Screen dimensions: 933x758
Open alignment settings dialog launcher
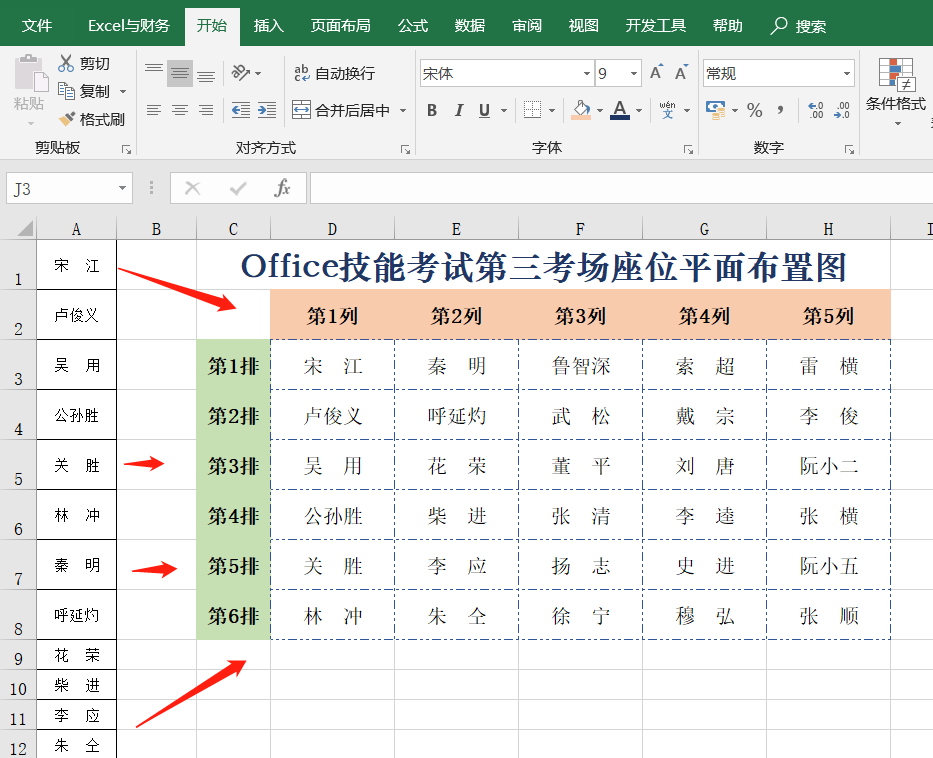point(405,149)
